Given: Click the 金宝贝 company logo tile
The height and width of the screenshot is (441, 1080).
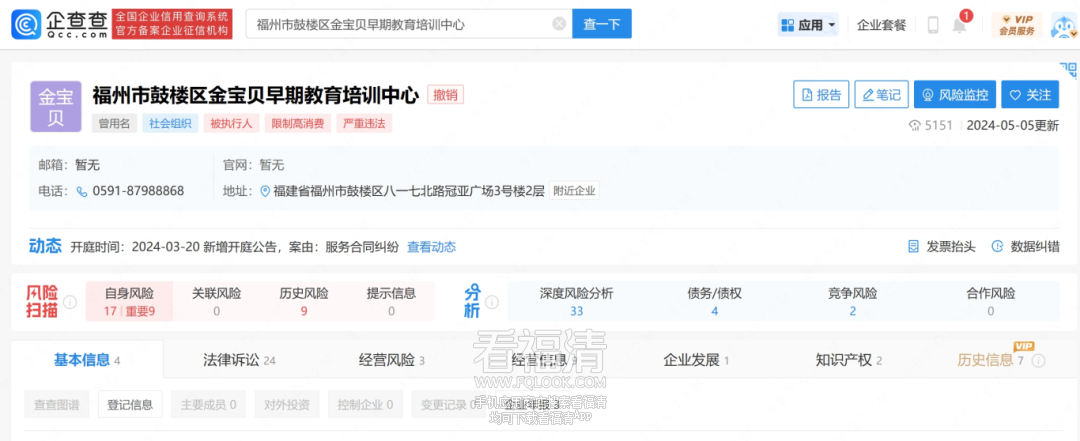Looking at the screenshot, I should [x=55, y=107].
